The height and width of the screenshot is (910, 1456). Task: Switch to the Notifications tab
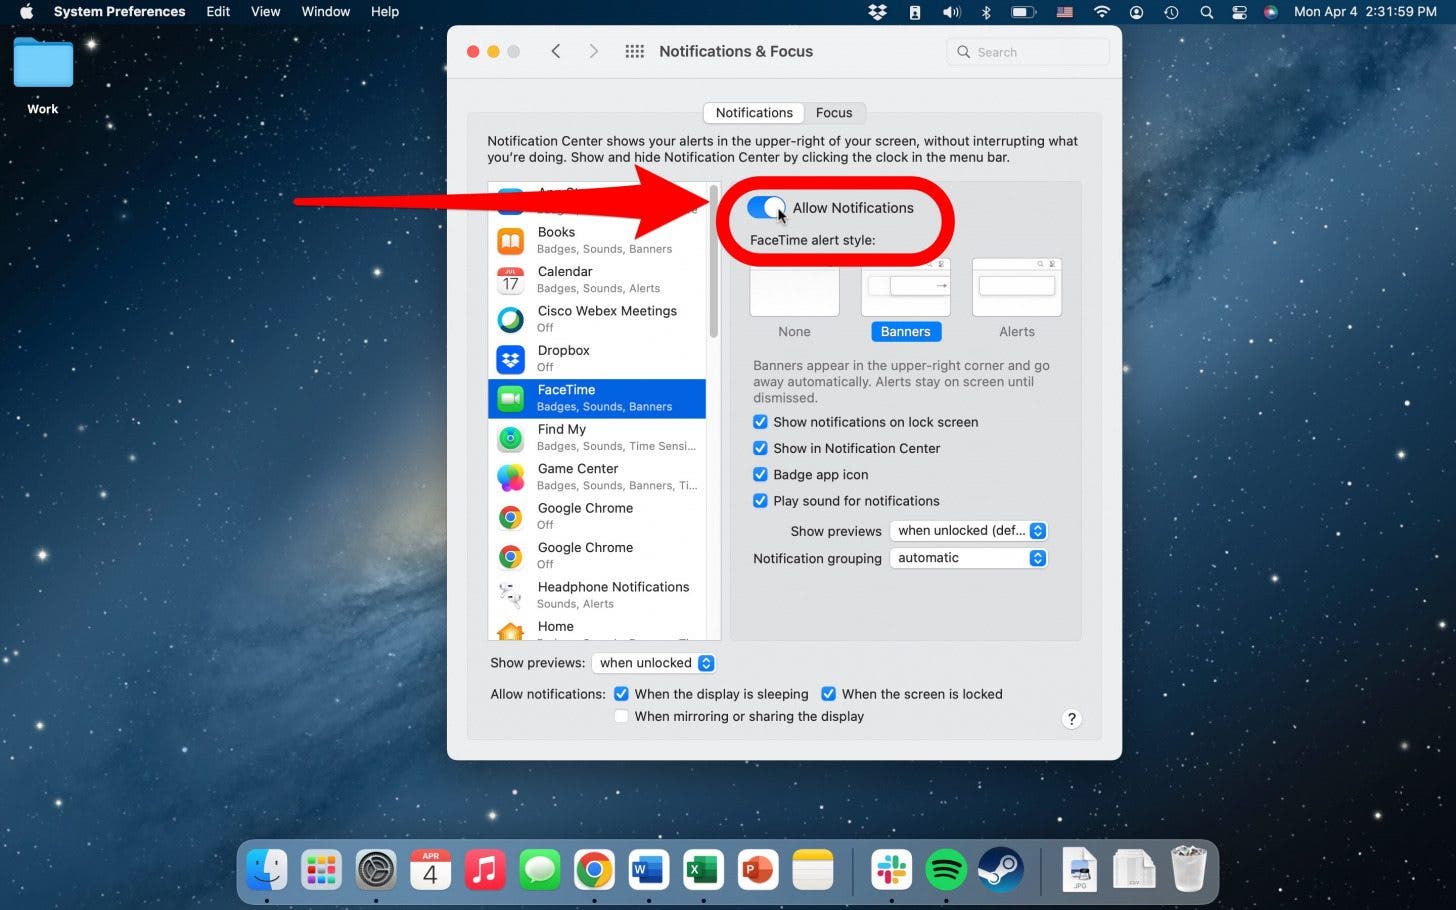point(754,113)
